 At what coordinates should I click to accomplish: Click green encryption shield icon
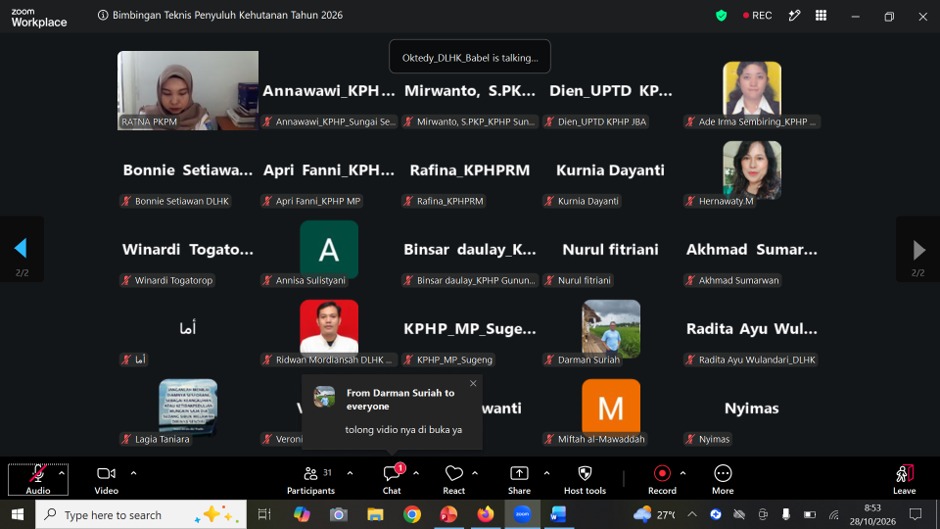tap(721, 16)
